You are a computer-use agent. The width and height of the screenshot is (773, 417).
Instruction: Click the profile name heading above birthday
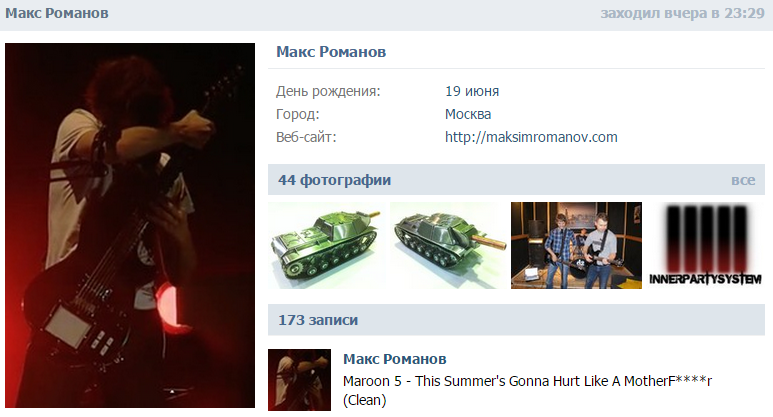point(331,52)
